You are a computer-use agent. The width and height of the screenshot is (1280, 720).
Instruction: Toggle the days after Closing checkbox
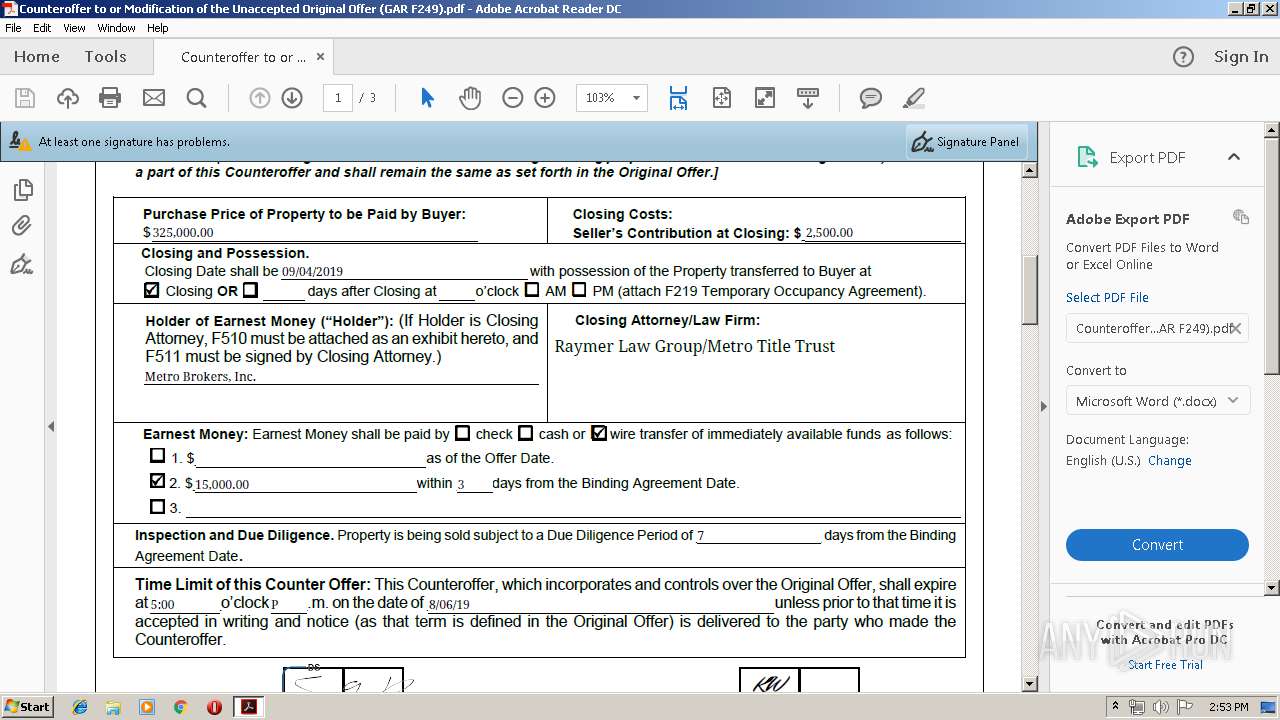pos(250,290)
